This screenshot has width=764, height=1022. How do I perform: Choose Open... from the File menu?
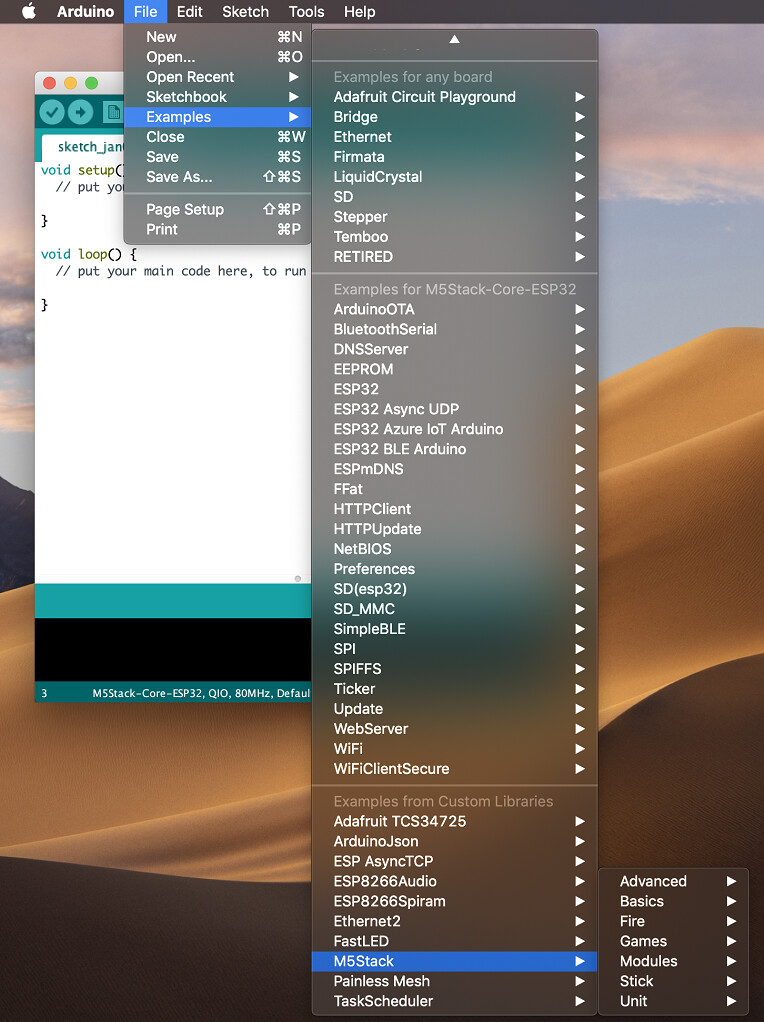[217, 57]
